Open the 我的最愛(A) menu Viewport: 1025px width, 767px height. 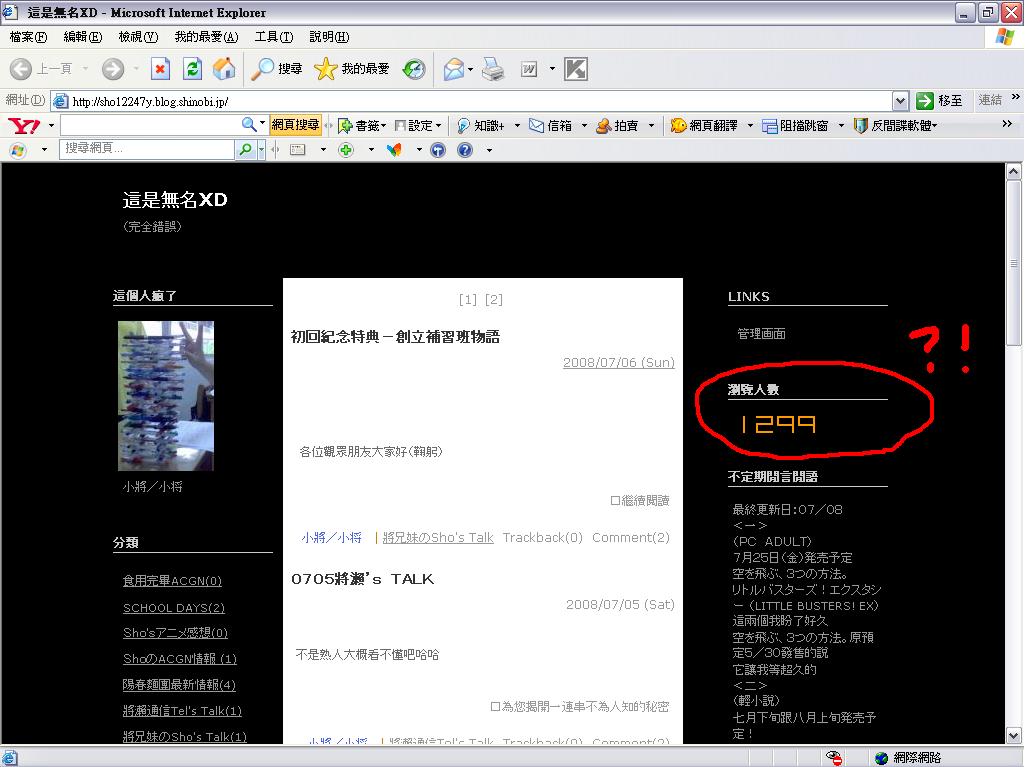pyautogui.click(x=206, y=37)
